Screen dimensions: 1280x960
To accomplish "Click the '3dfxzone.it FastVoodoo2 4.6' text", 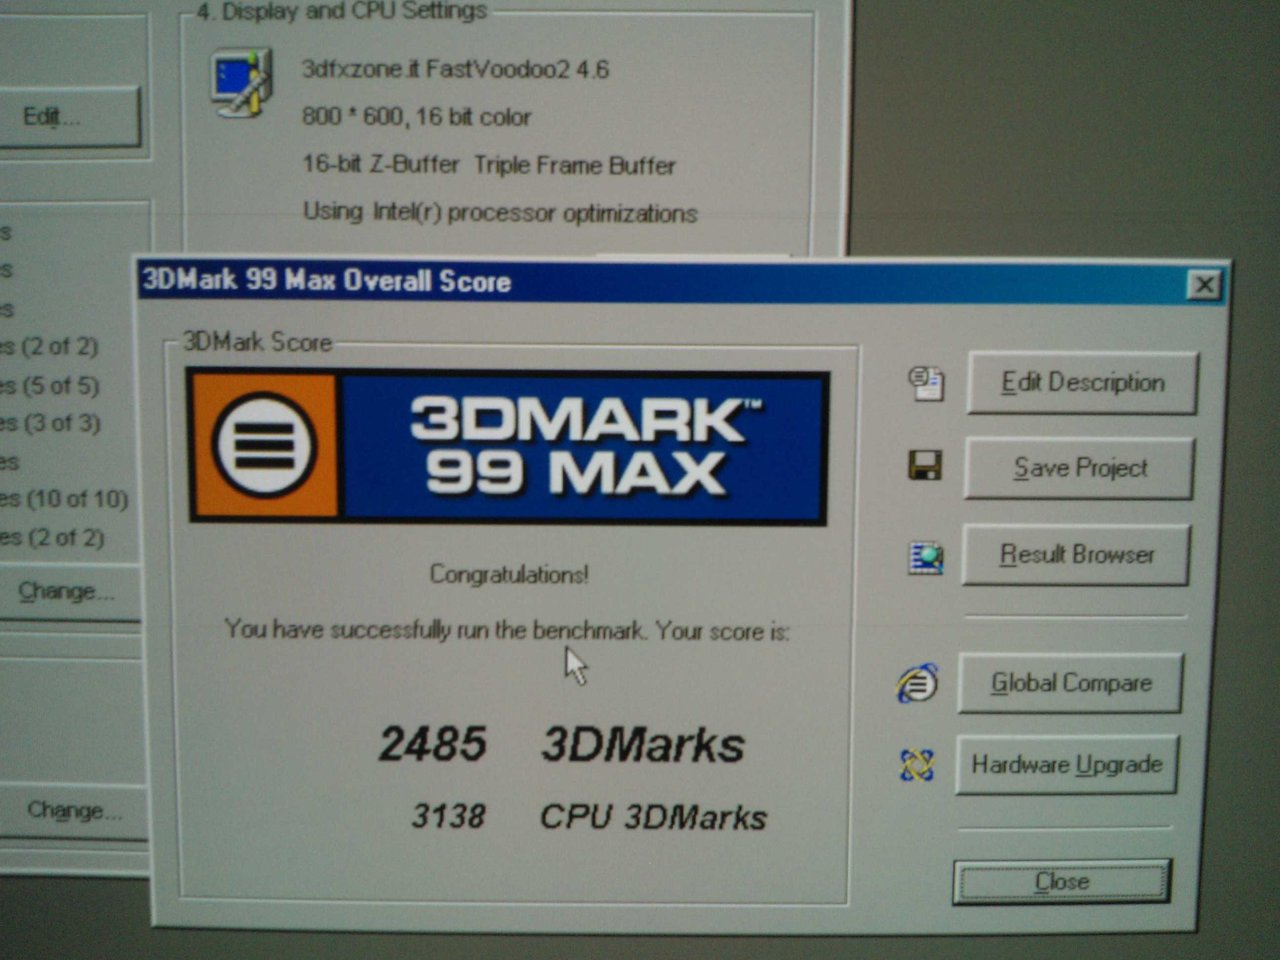I will pyautogui.click(x=455, y=69).
